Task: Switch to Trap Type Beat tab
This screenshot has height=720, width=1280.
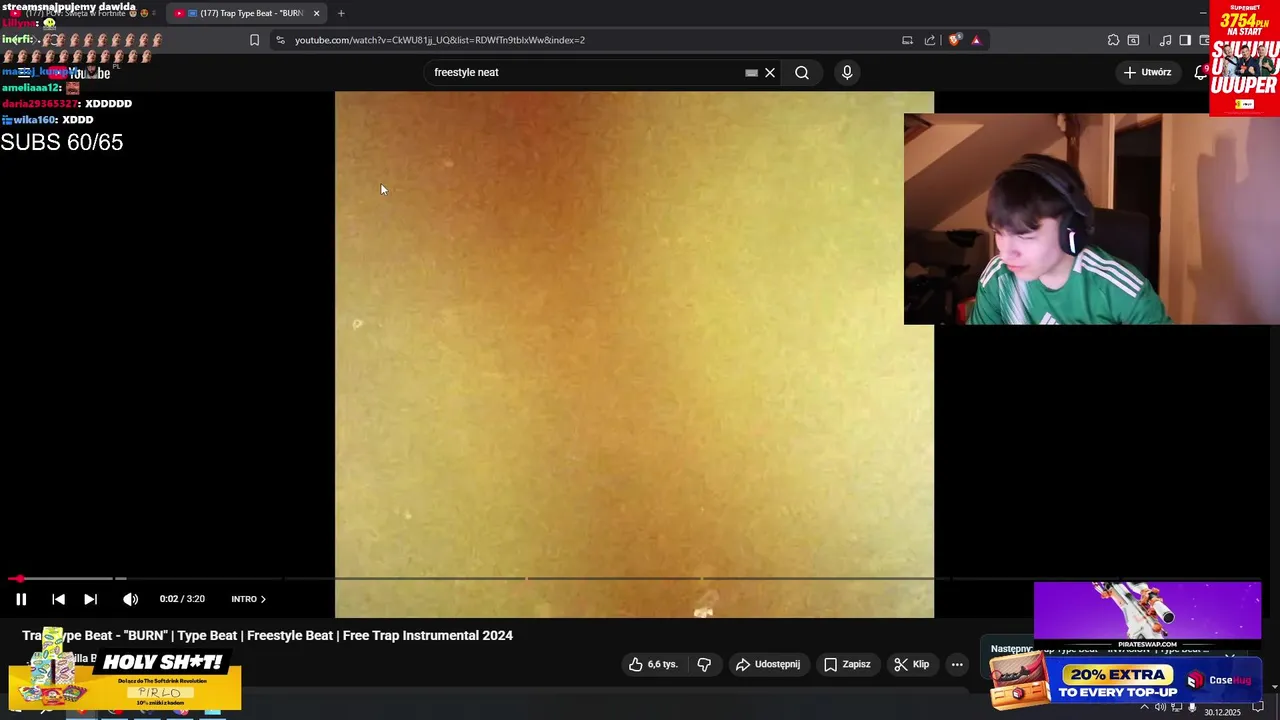Action: point(246,13)
